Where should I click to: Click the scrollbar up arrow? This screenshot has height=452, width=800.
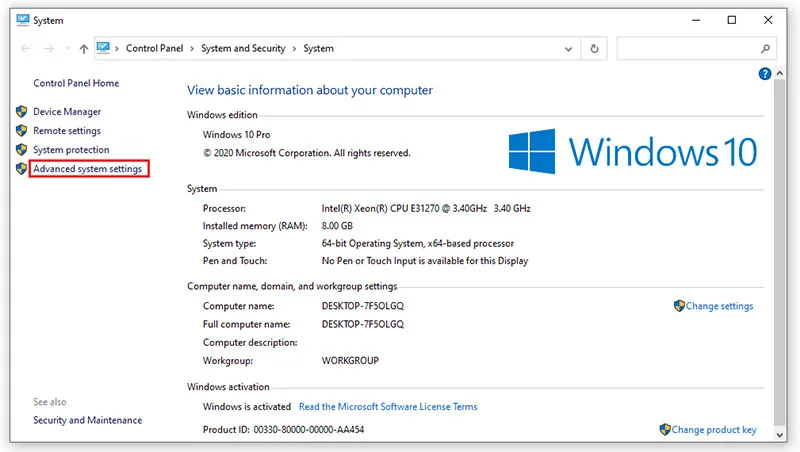(x=779, y=73)
